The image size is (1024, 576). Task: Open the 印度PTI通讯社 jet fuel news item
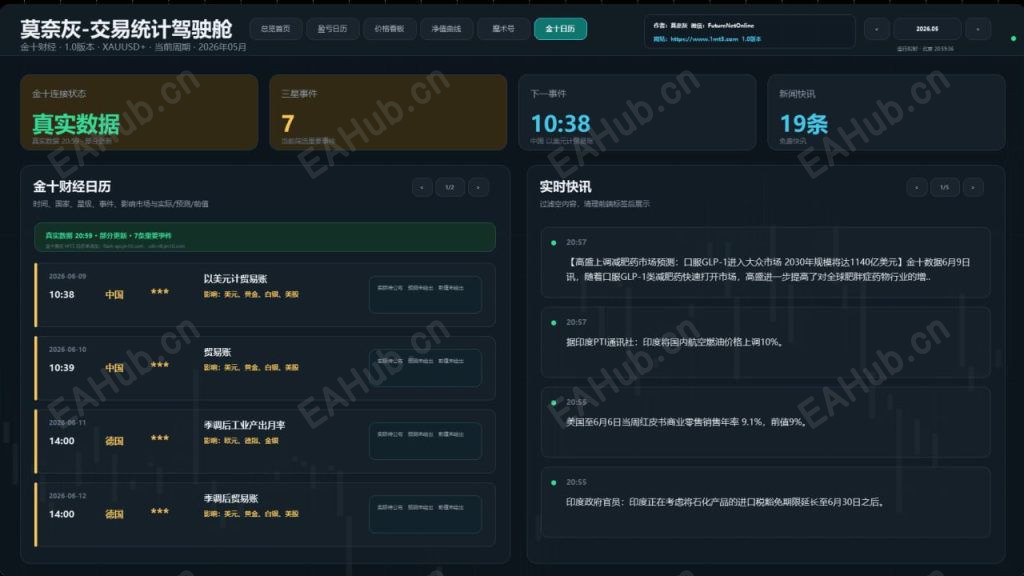pyautogui.click(x=765, y=342)
